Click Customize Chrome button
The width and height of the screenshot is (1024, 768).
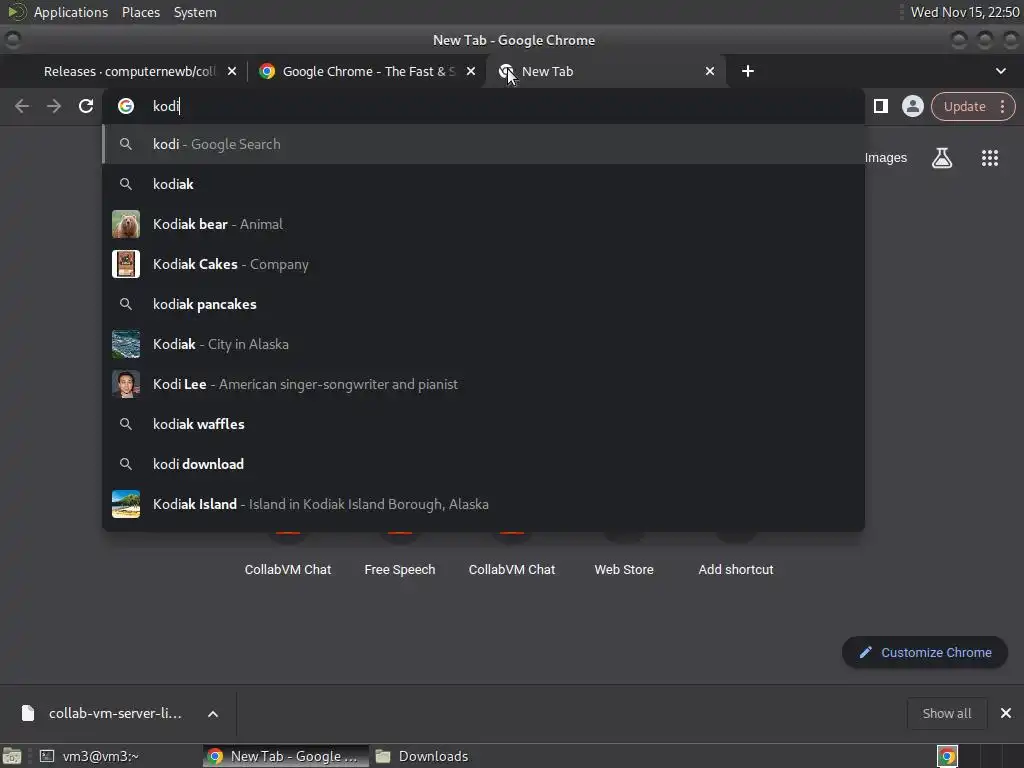tap(924, 652)
